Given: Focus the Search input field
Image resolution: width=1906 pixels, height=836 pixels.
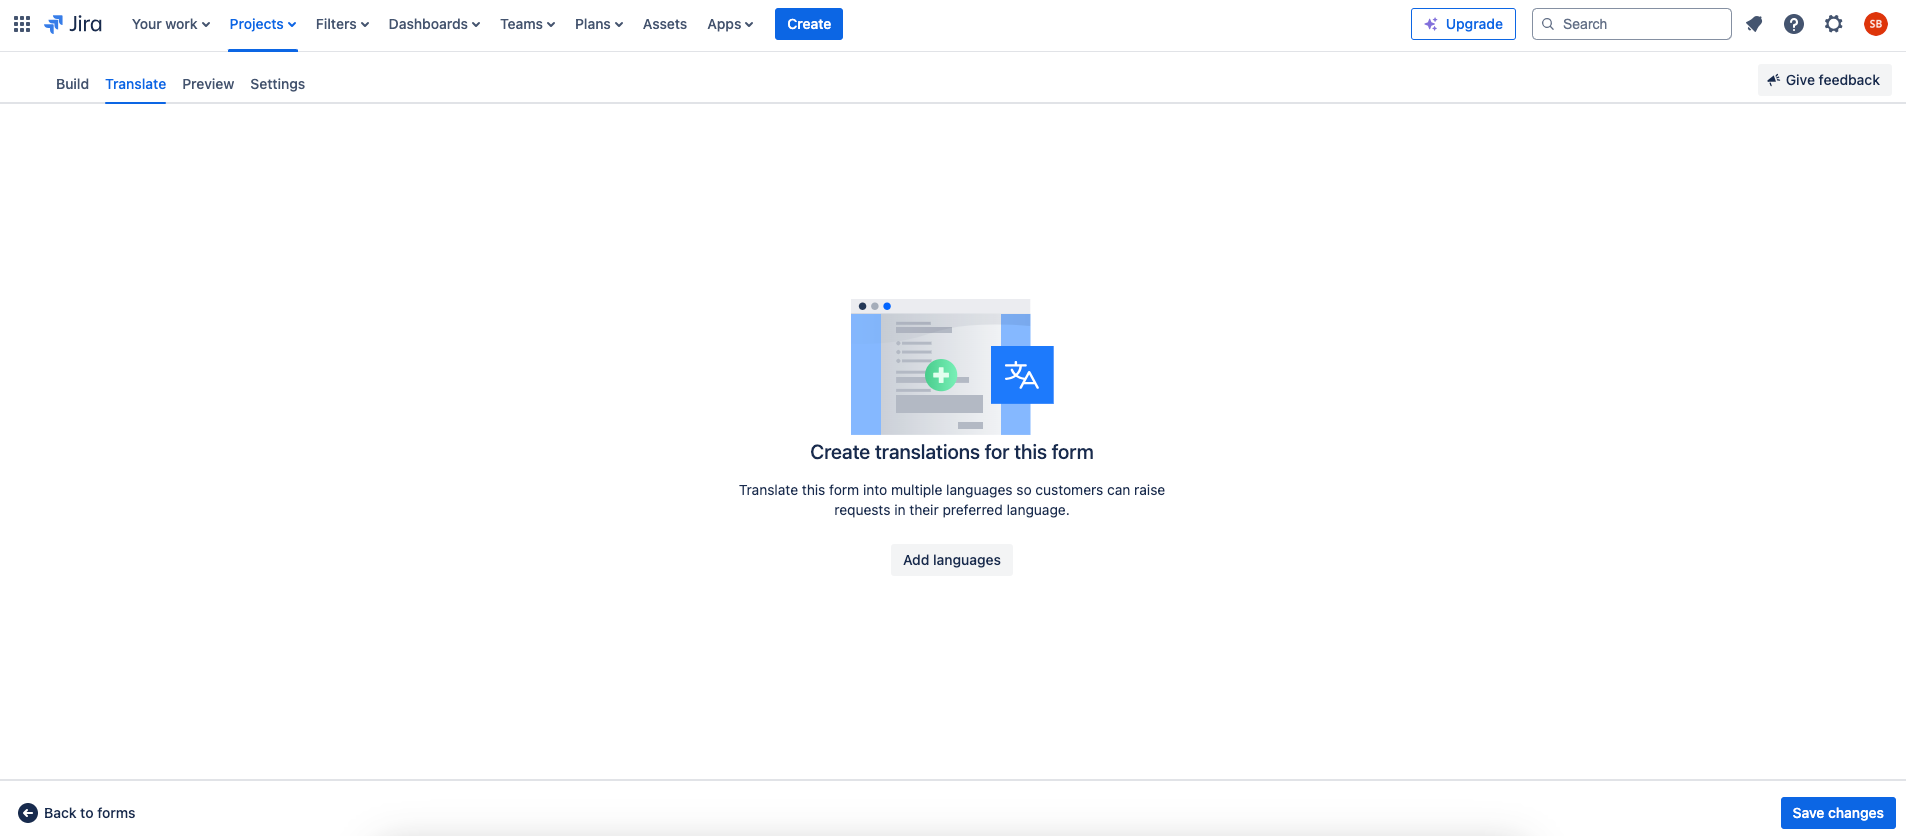Looking at the screenshot, I should tap(1640, 24).
